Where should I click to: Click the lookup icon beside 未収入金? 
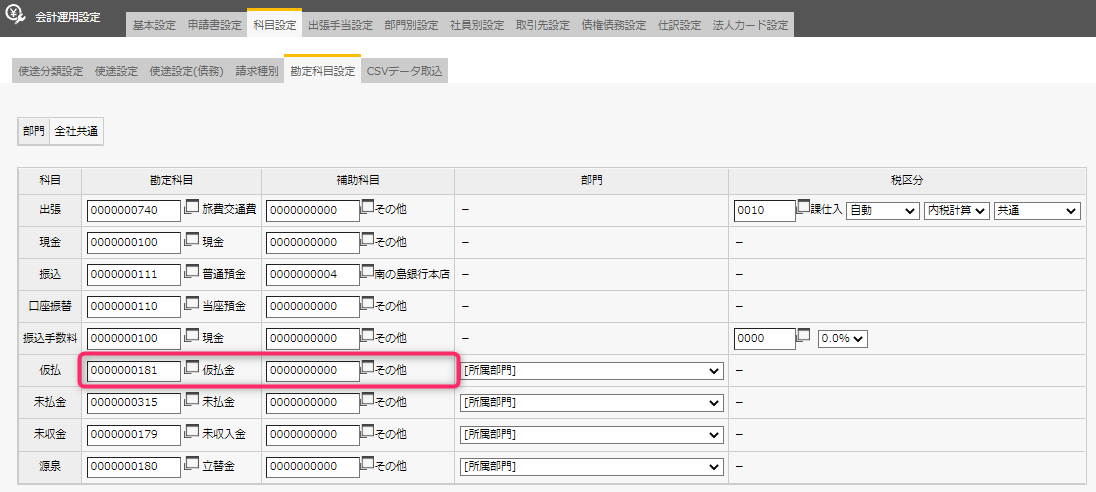point(192,432)
